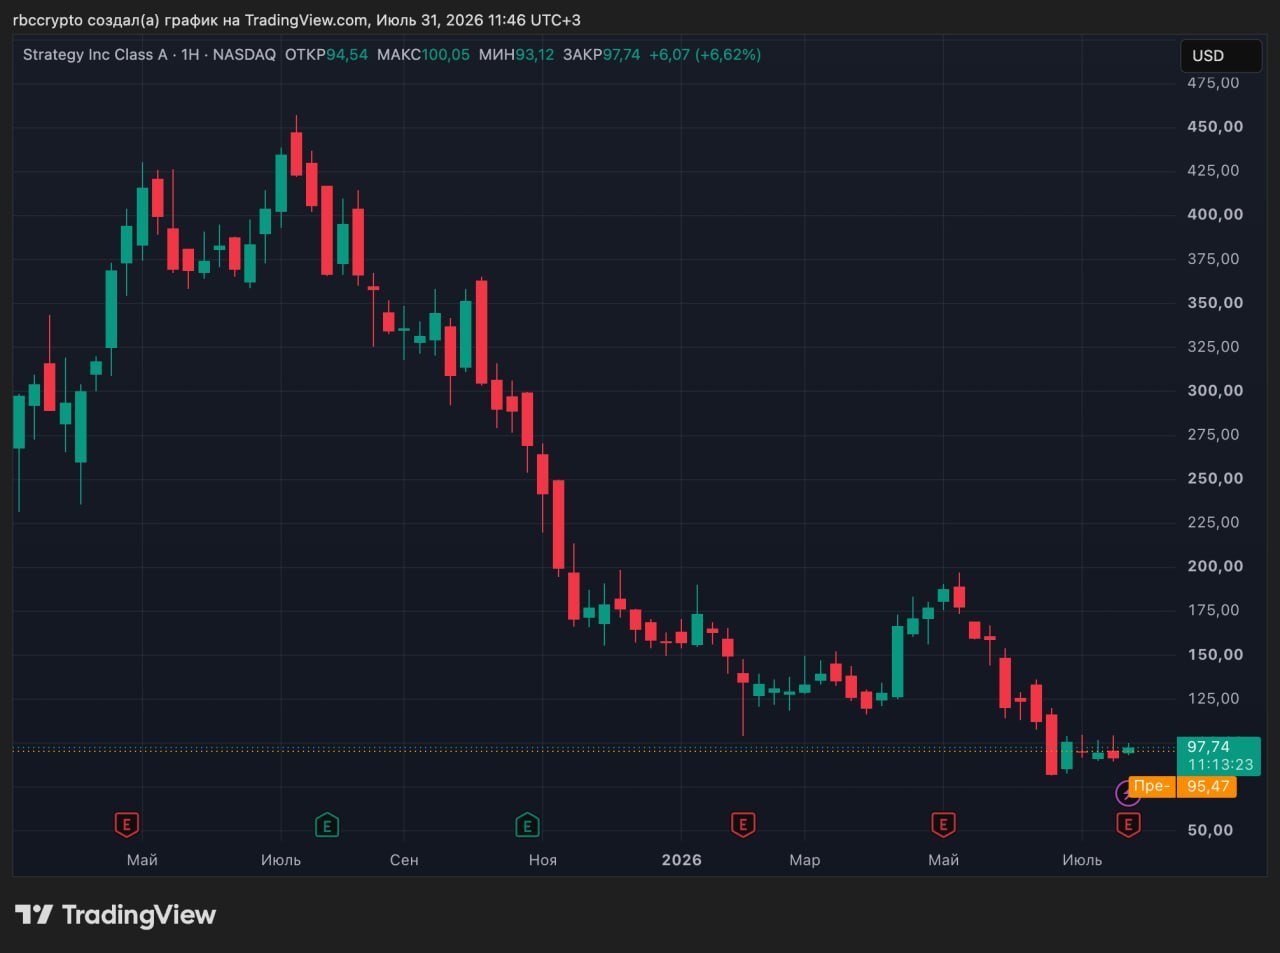
Task: Open red earnings marker below the lightning icon
Action: tap(1128, 825)
